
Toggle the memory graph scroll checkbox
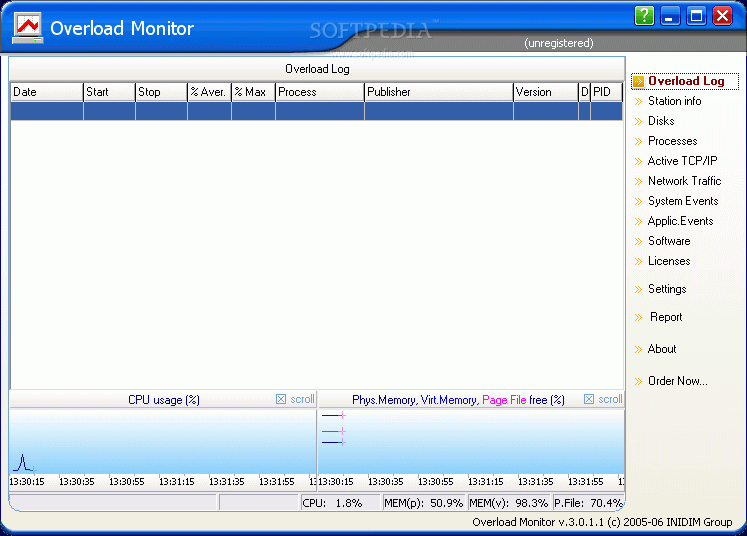point(589,399)
